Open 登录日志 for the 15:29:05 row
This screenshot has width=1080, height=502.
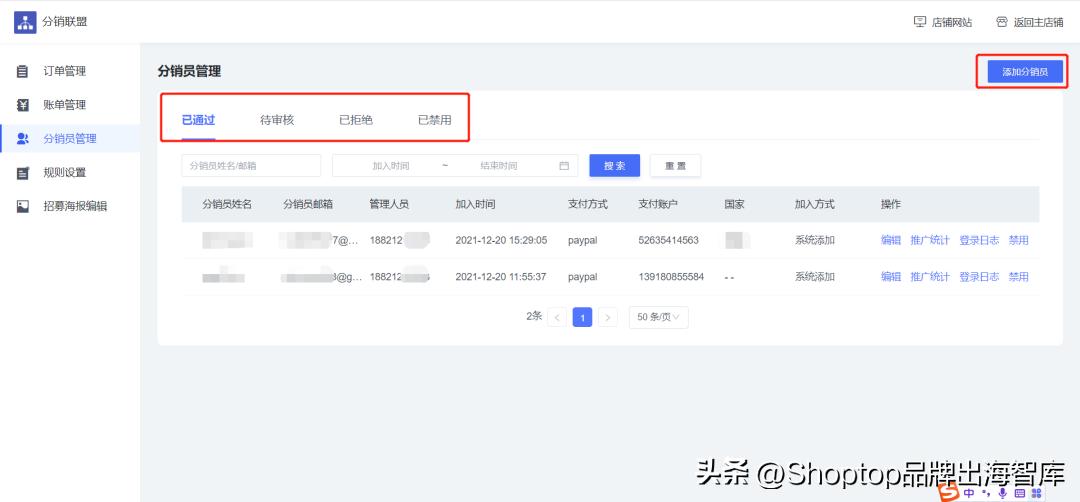tap(979, 240)
